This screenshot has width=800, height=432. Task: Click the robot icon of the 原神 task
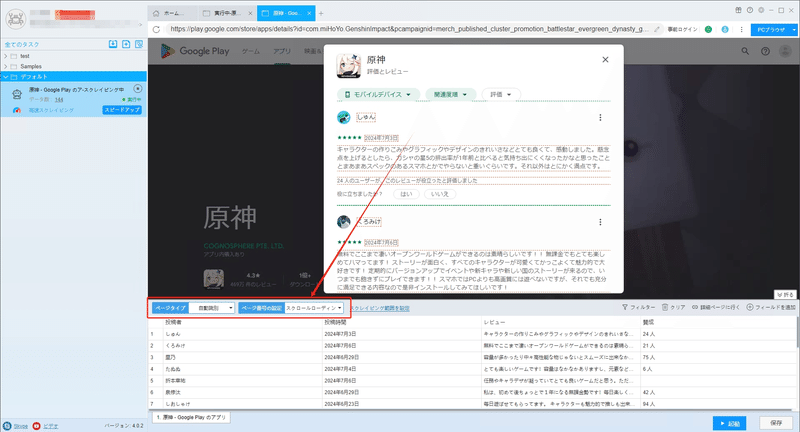[x=17, y=94]
